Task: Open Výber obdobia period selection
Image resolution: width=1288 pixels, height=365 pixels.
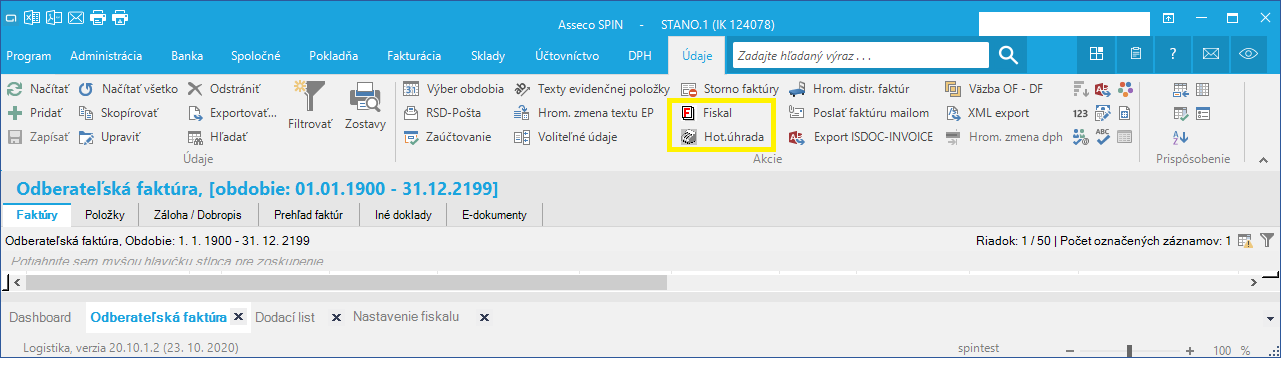Action: tap(453, 89)
